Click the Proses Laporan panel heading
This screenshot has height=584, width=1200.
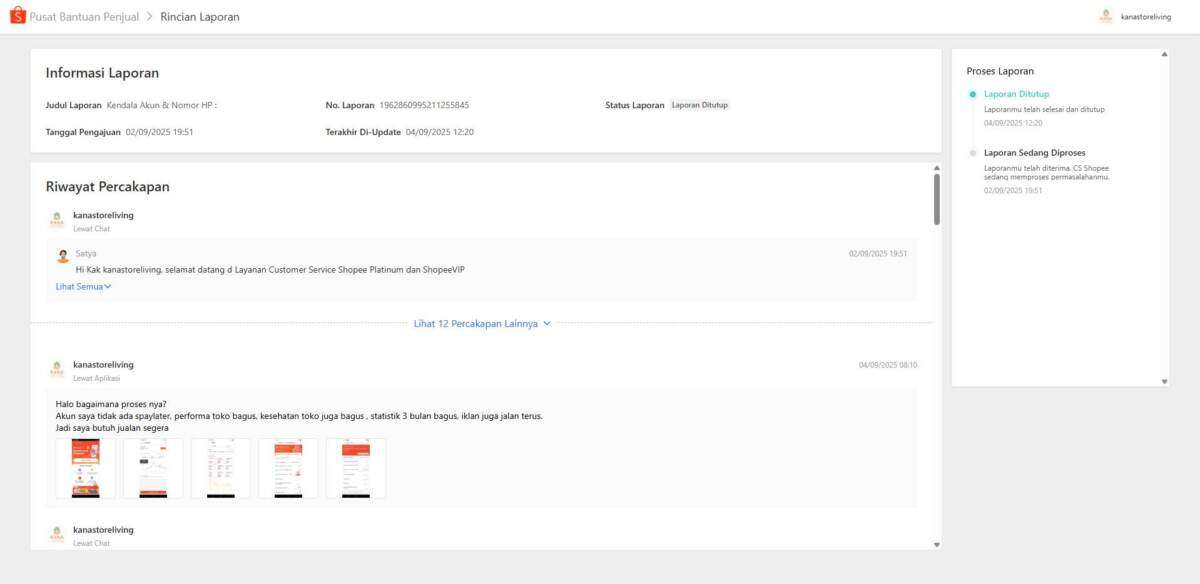coord(1000,71)
